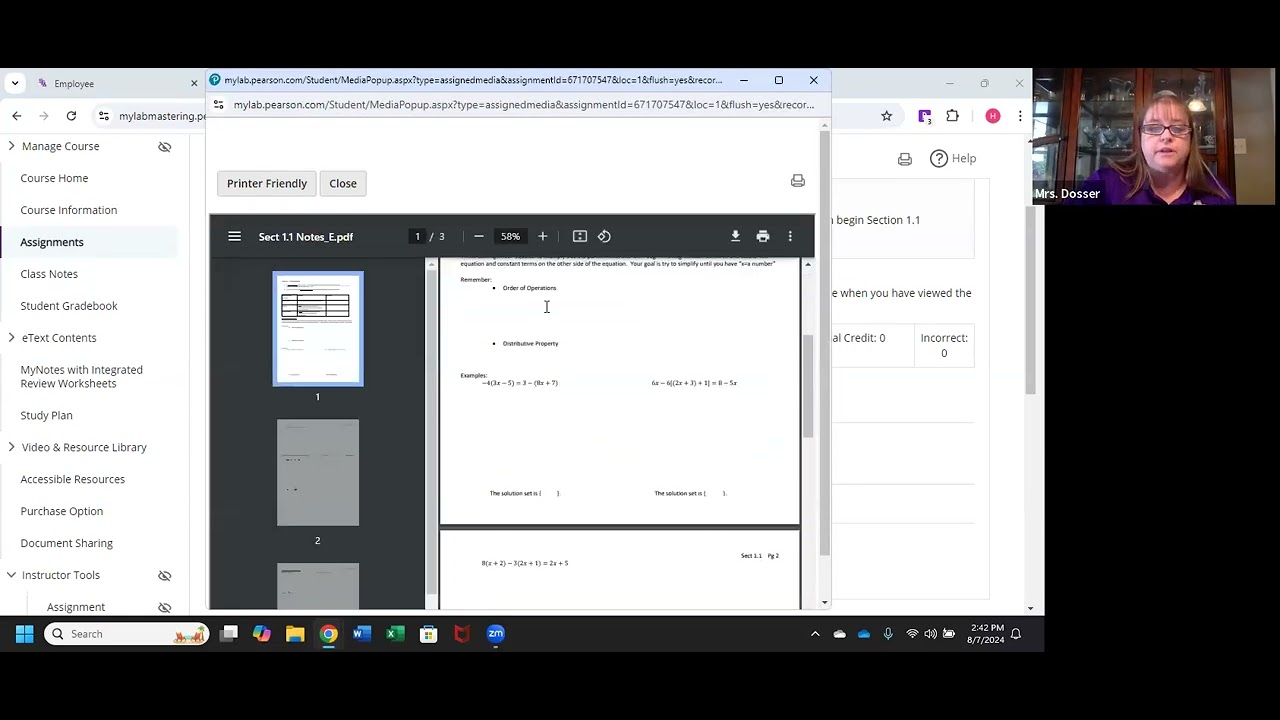Rotate the PDF counterclockwise
This screenshot has height=720, width=1280.
pyautogui.click(x=604, y=237)
